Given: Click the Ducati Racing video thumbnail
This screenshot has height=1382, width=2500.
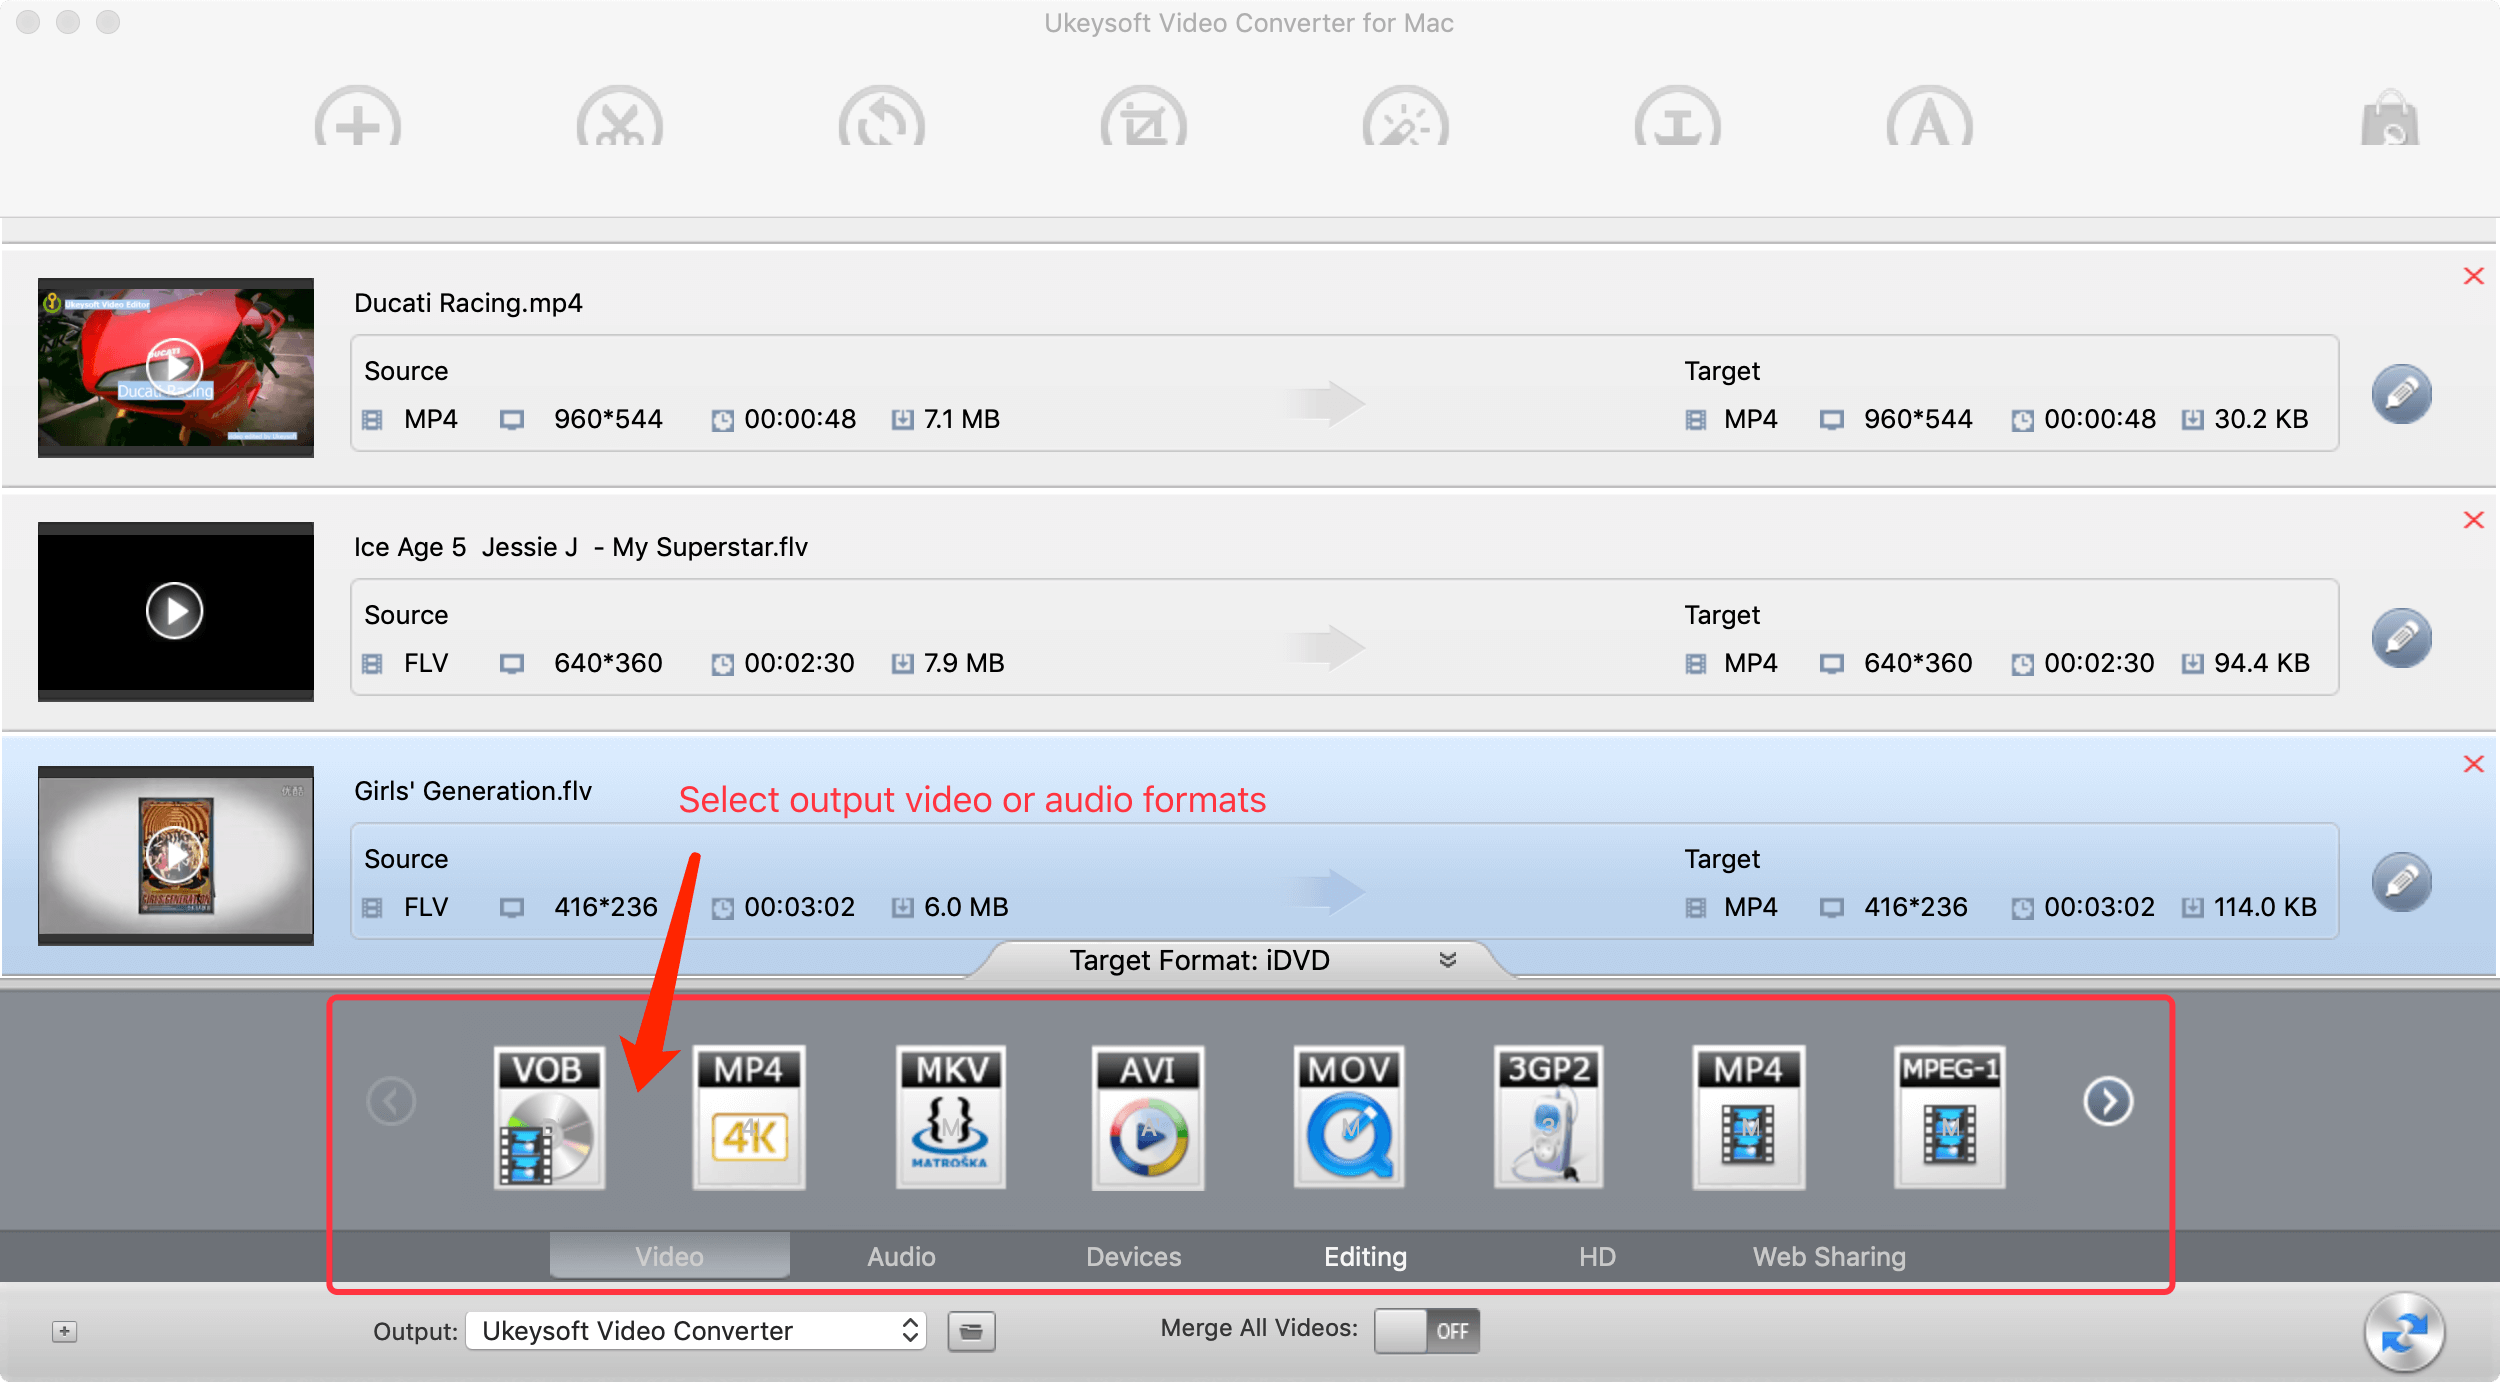Looking at the screenshot, I should point(175,366).
